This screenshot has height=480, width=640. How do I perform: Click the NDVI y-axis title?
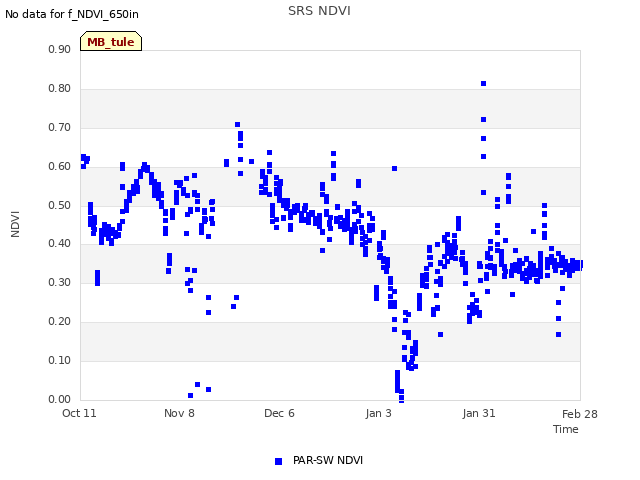click(x=15, y=224)
